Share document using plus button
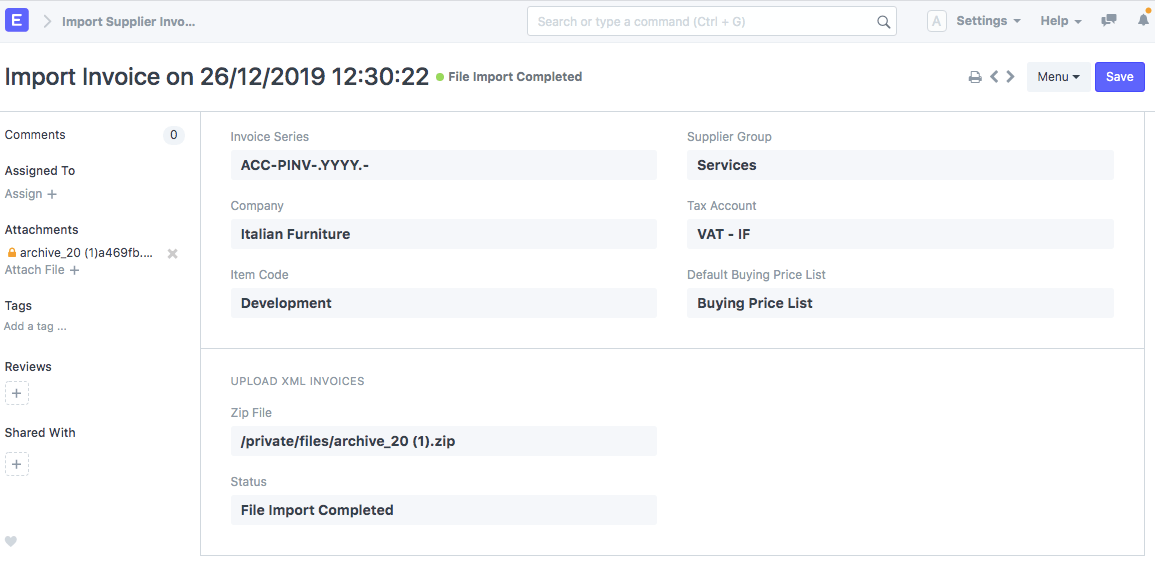This screenshot has width=1155, height=562. pyautogui.click(x=17, y=464)
